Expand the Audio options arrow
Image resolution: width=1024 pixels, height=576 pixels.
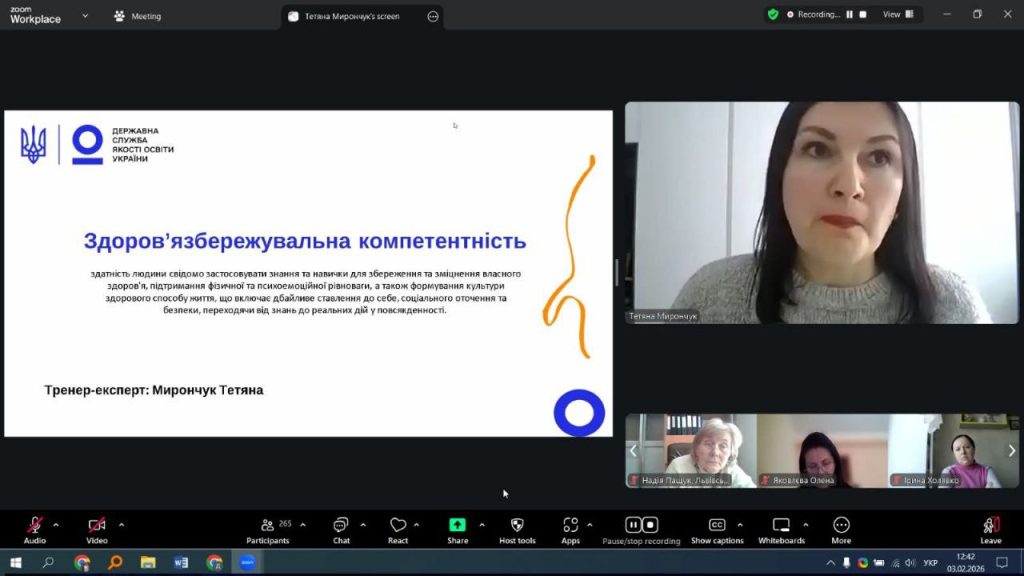56,524
